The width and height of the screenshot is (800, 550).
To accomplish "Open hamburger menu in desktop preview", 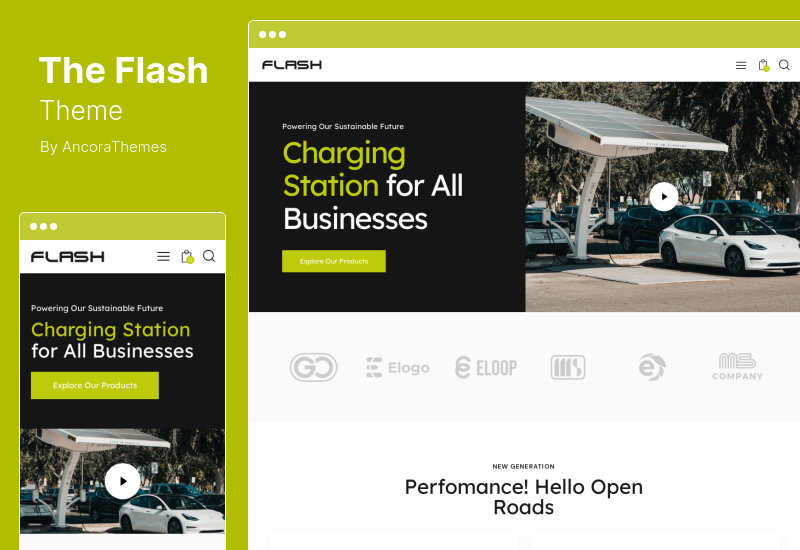I will pos(741,65).
